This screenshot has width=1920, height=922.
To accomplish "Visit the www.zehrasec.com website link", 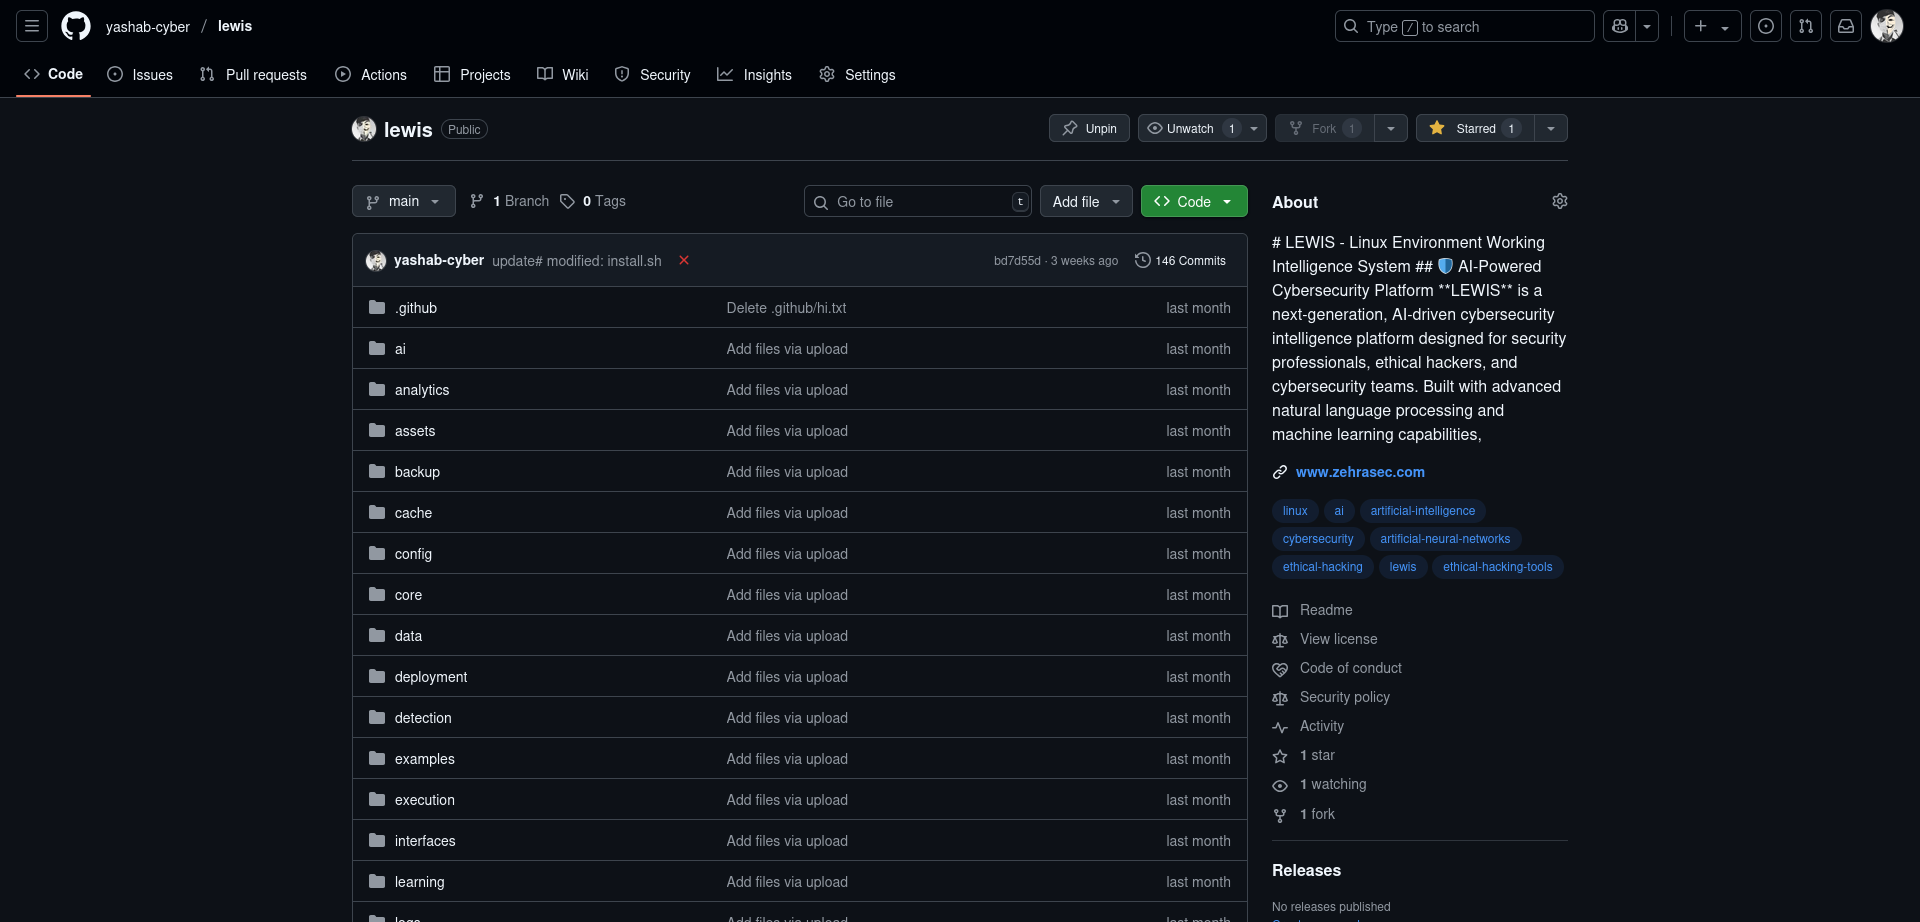I will (1360, 472).
